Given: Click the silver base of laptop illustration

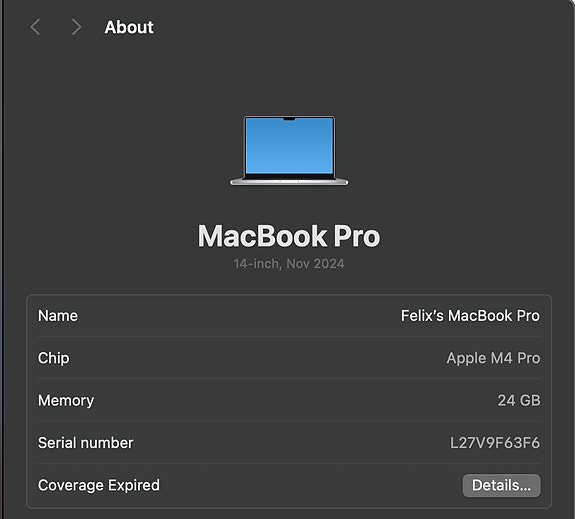Looking at the screenshot, I should tap(289, 182).
